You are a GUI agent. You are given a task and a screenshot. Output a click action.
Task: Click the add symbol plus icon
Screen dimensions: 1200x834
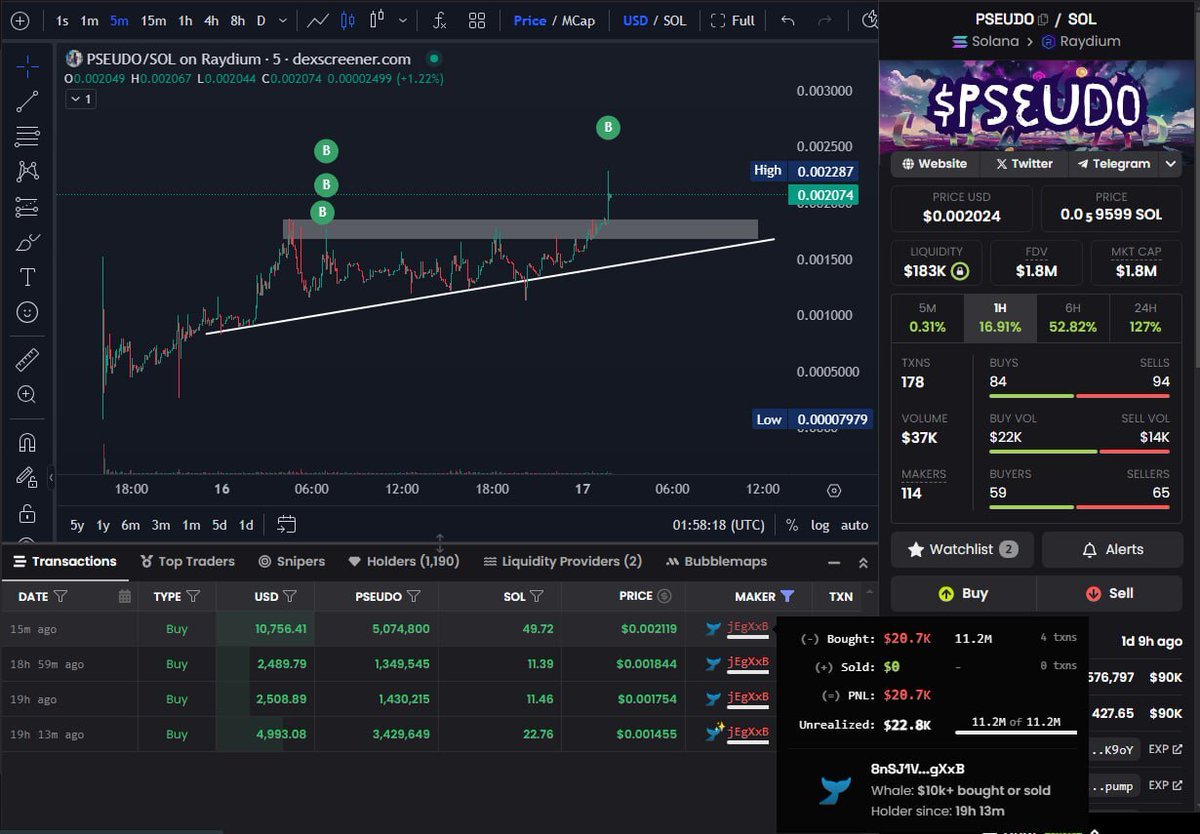coord(19,20)
